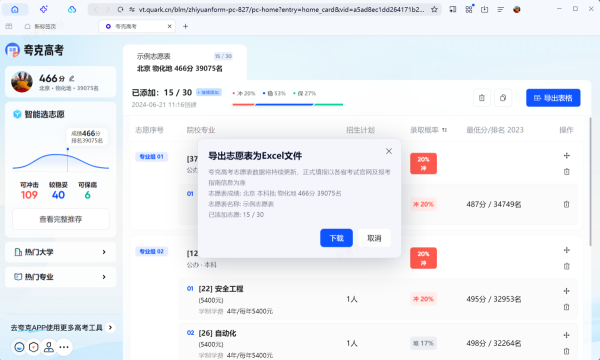Click the browser address bar URL

(x=281, y=9)
